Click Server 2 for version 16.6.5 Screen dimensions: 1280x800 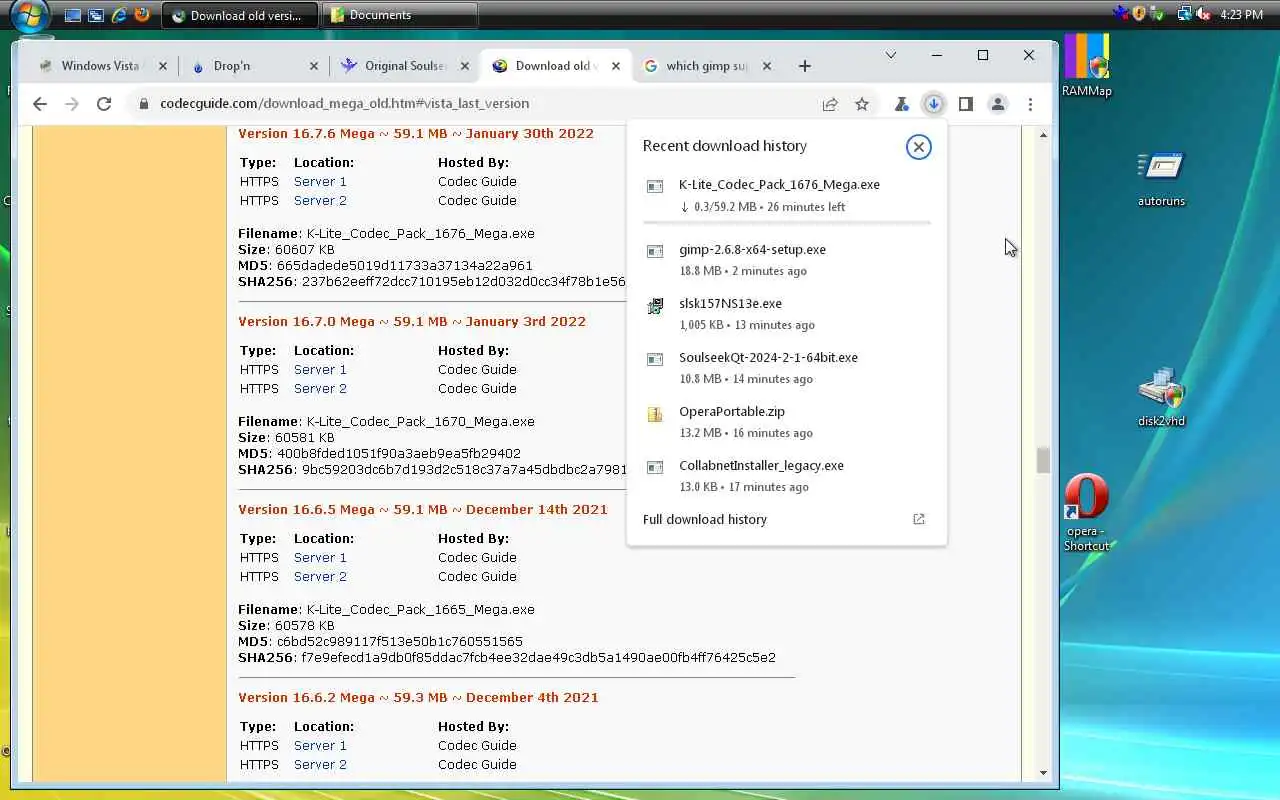point(320,577)
